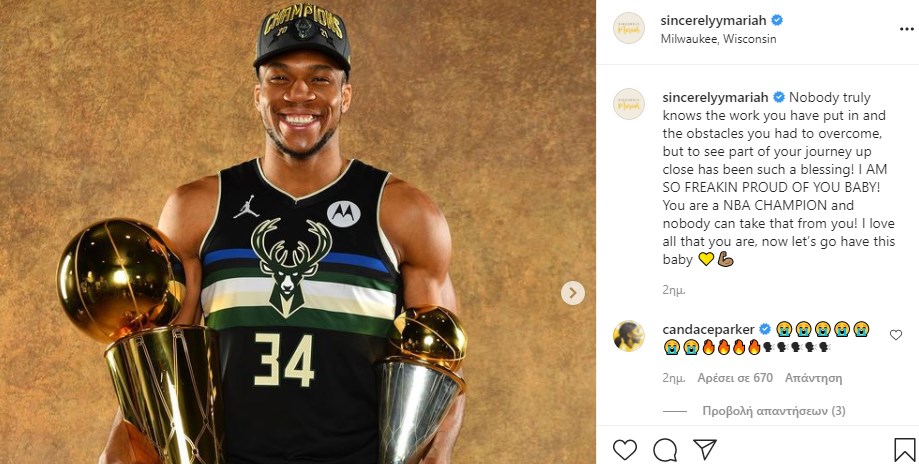
Task: Expand replies with "Προβολή απαντήσεων (3)"
Action: click(774, 410)
